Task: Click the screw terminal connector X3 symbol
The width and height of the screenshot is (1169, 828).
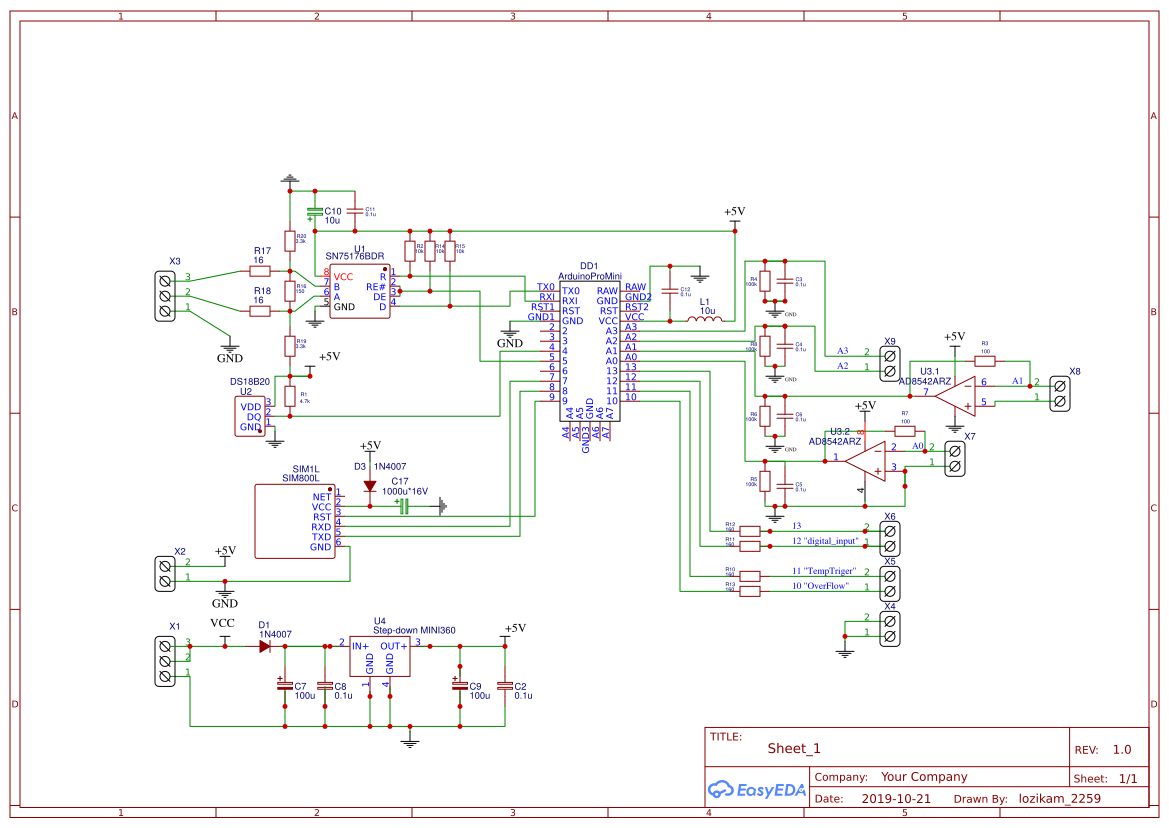Action: click(163, 294)
